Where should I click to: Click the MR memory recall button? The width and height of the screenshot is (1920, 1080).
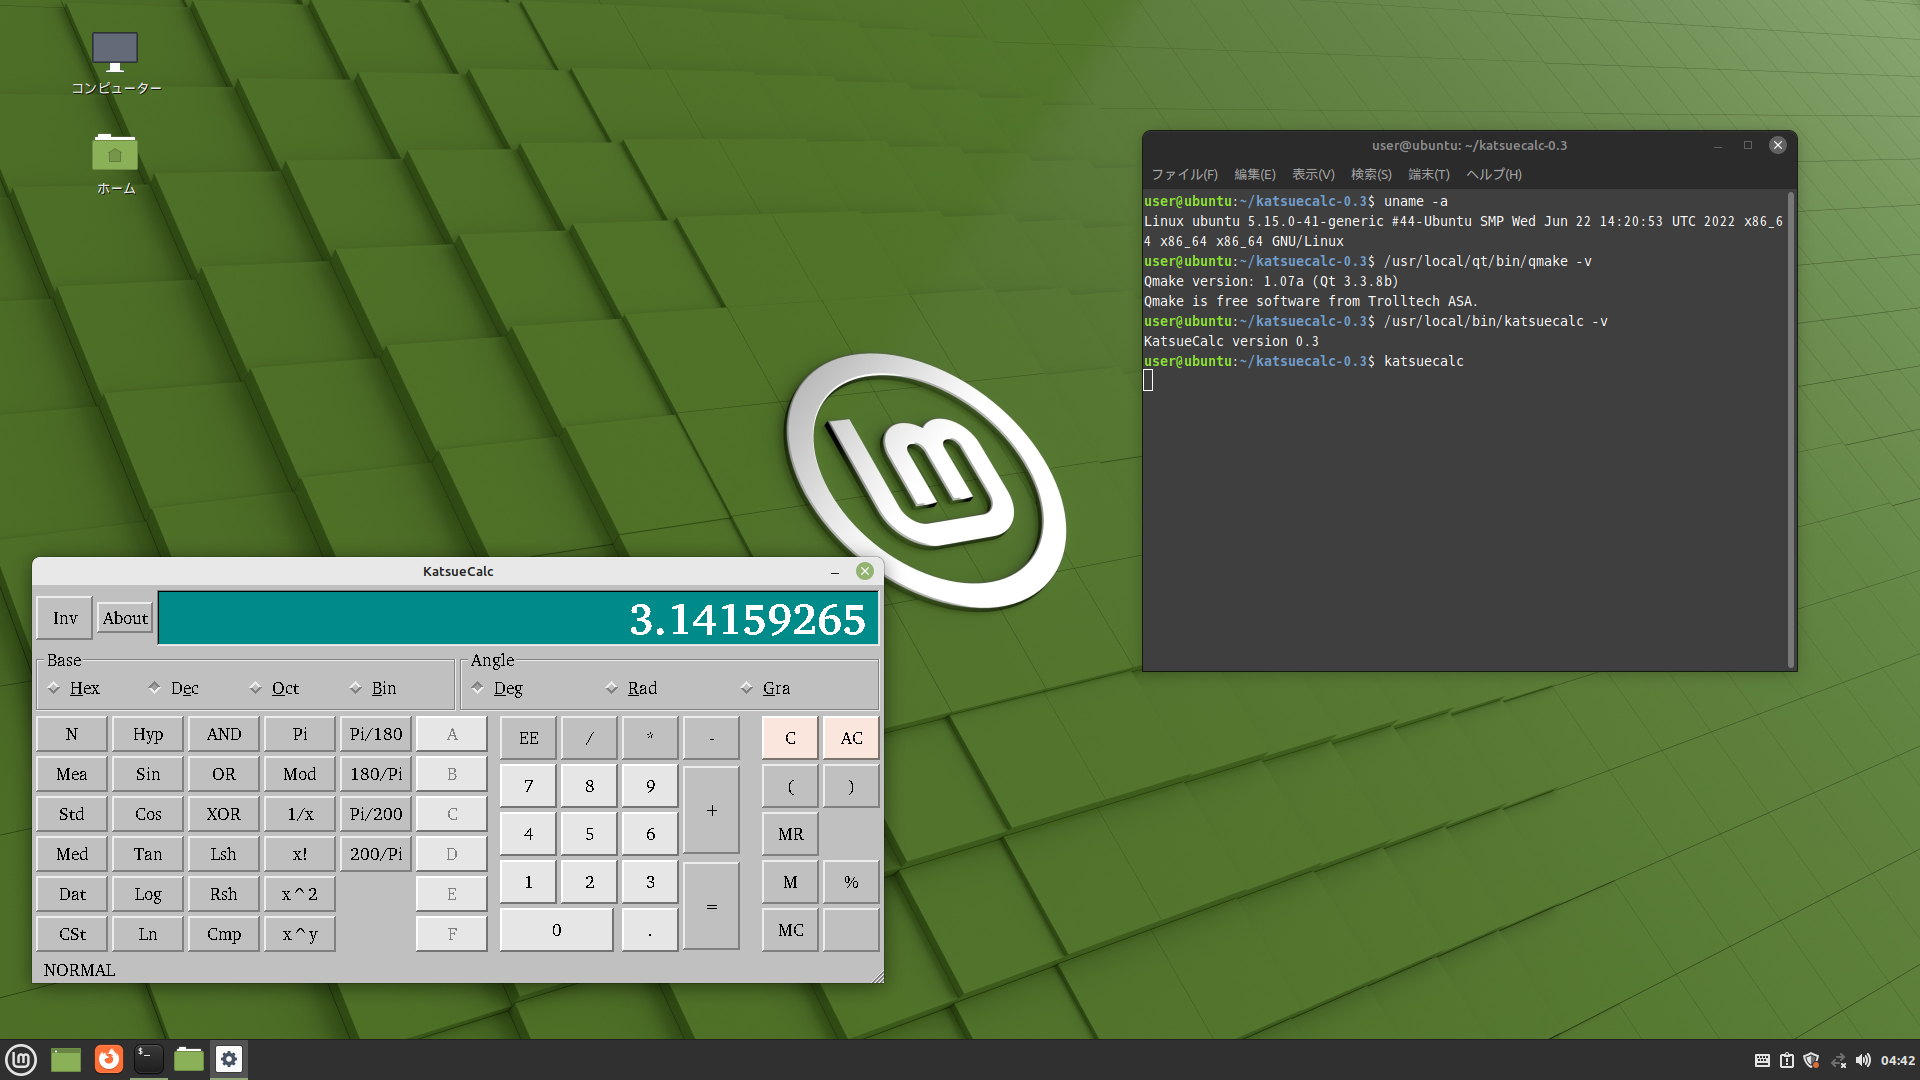[x=790, y=834]
